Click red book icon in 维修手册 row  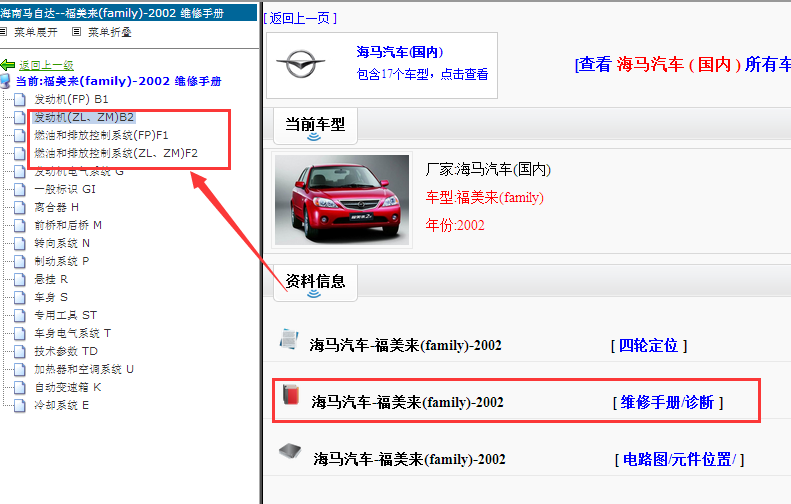[291, 394]
